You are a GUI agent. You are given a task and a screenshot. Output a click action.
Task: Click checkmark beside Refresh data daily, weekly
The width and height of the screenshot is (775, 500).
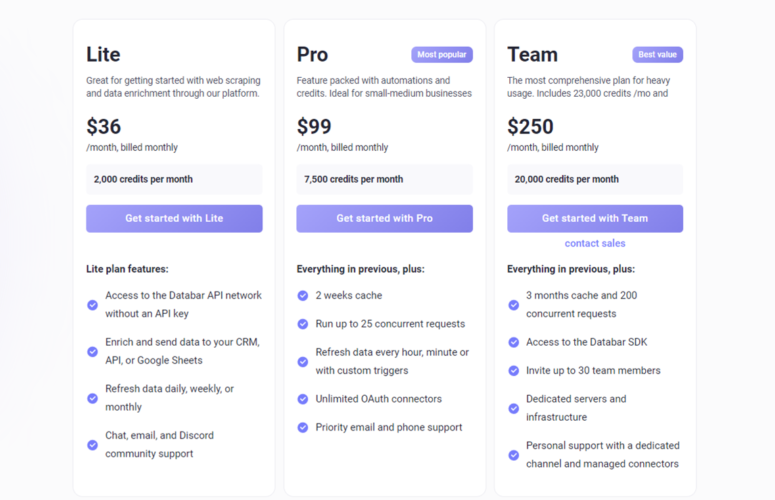click(x=92, y=398)
